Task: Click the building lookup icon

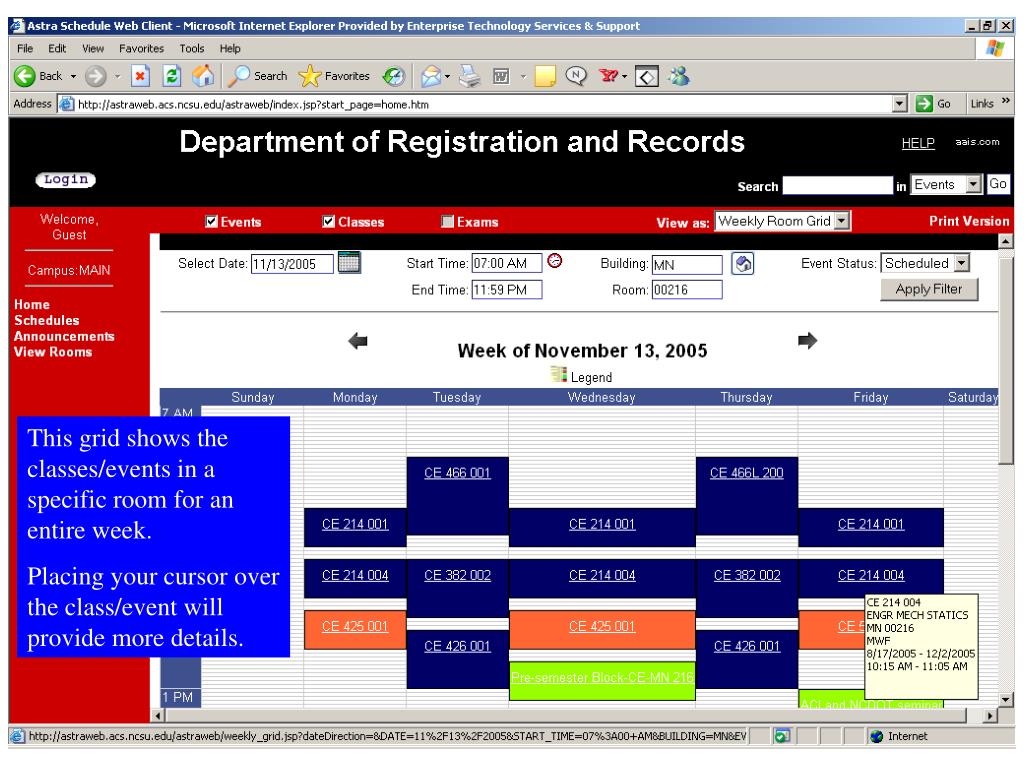Action: (x=743, y=264)
